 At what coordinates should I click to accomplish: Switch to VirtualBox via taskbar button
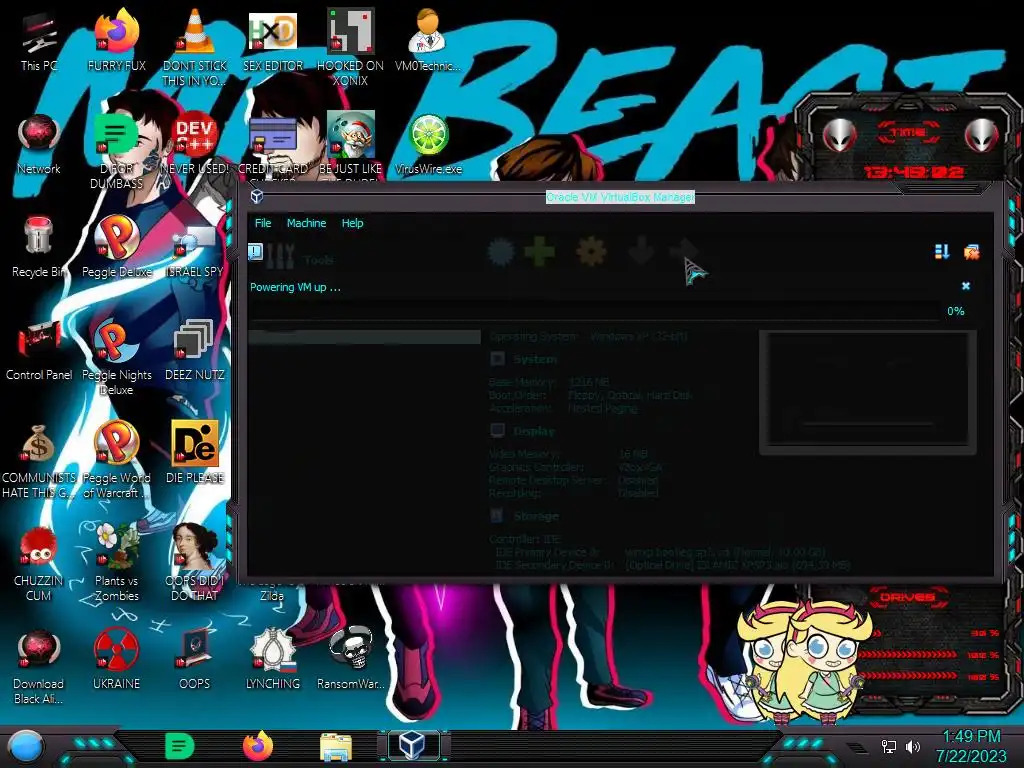coord(413,745)
